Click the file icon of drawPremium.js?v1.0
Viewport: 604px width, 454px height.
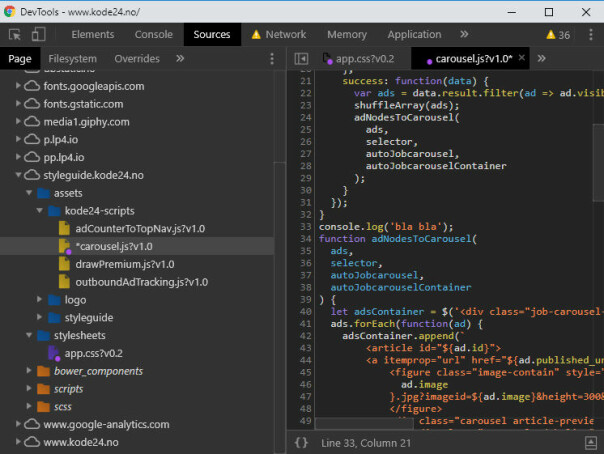tap(64, 264)
